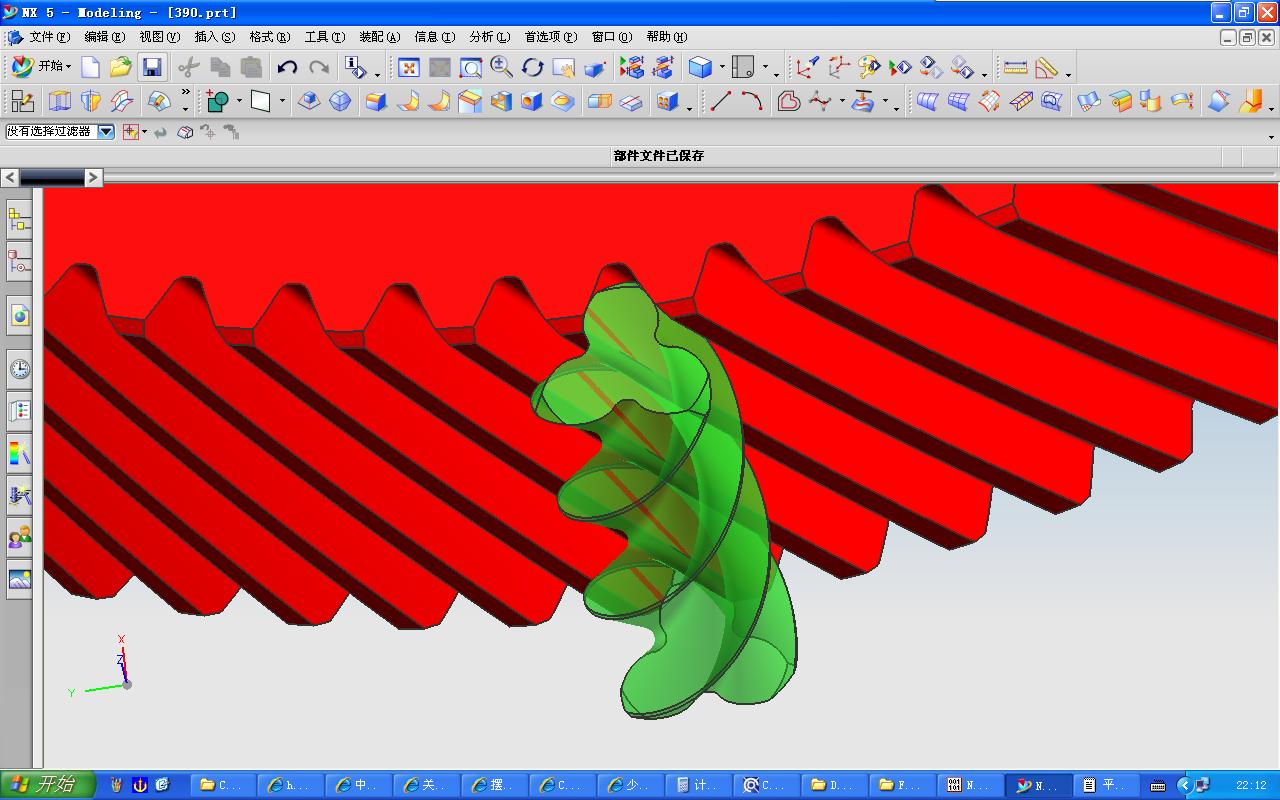Image resolution: width=1280 pixels, height=800 pixels.
Task: Click the right scroll arrow above the viewport
Action: point(93,177)
